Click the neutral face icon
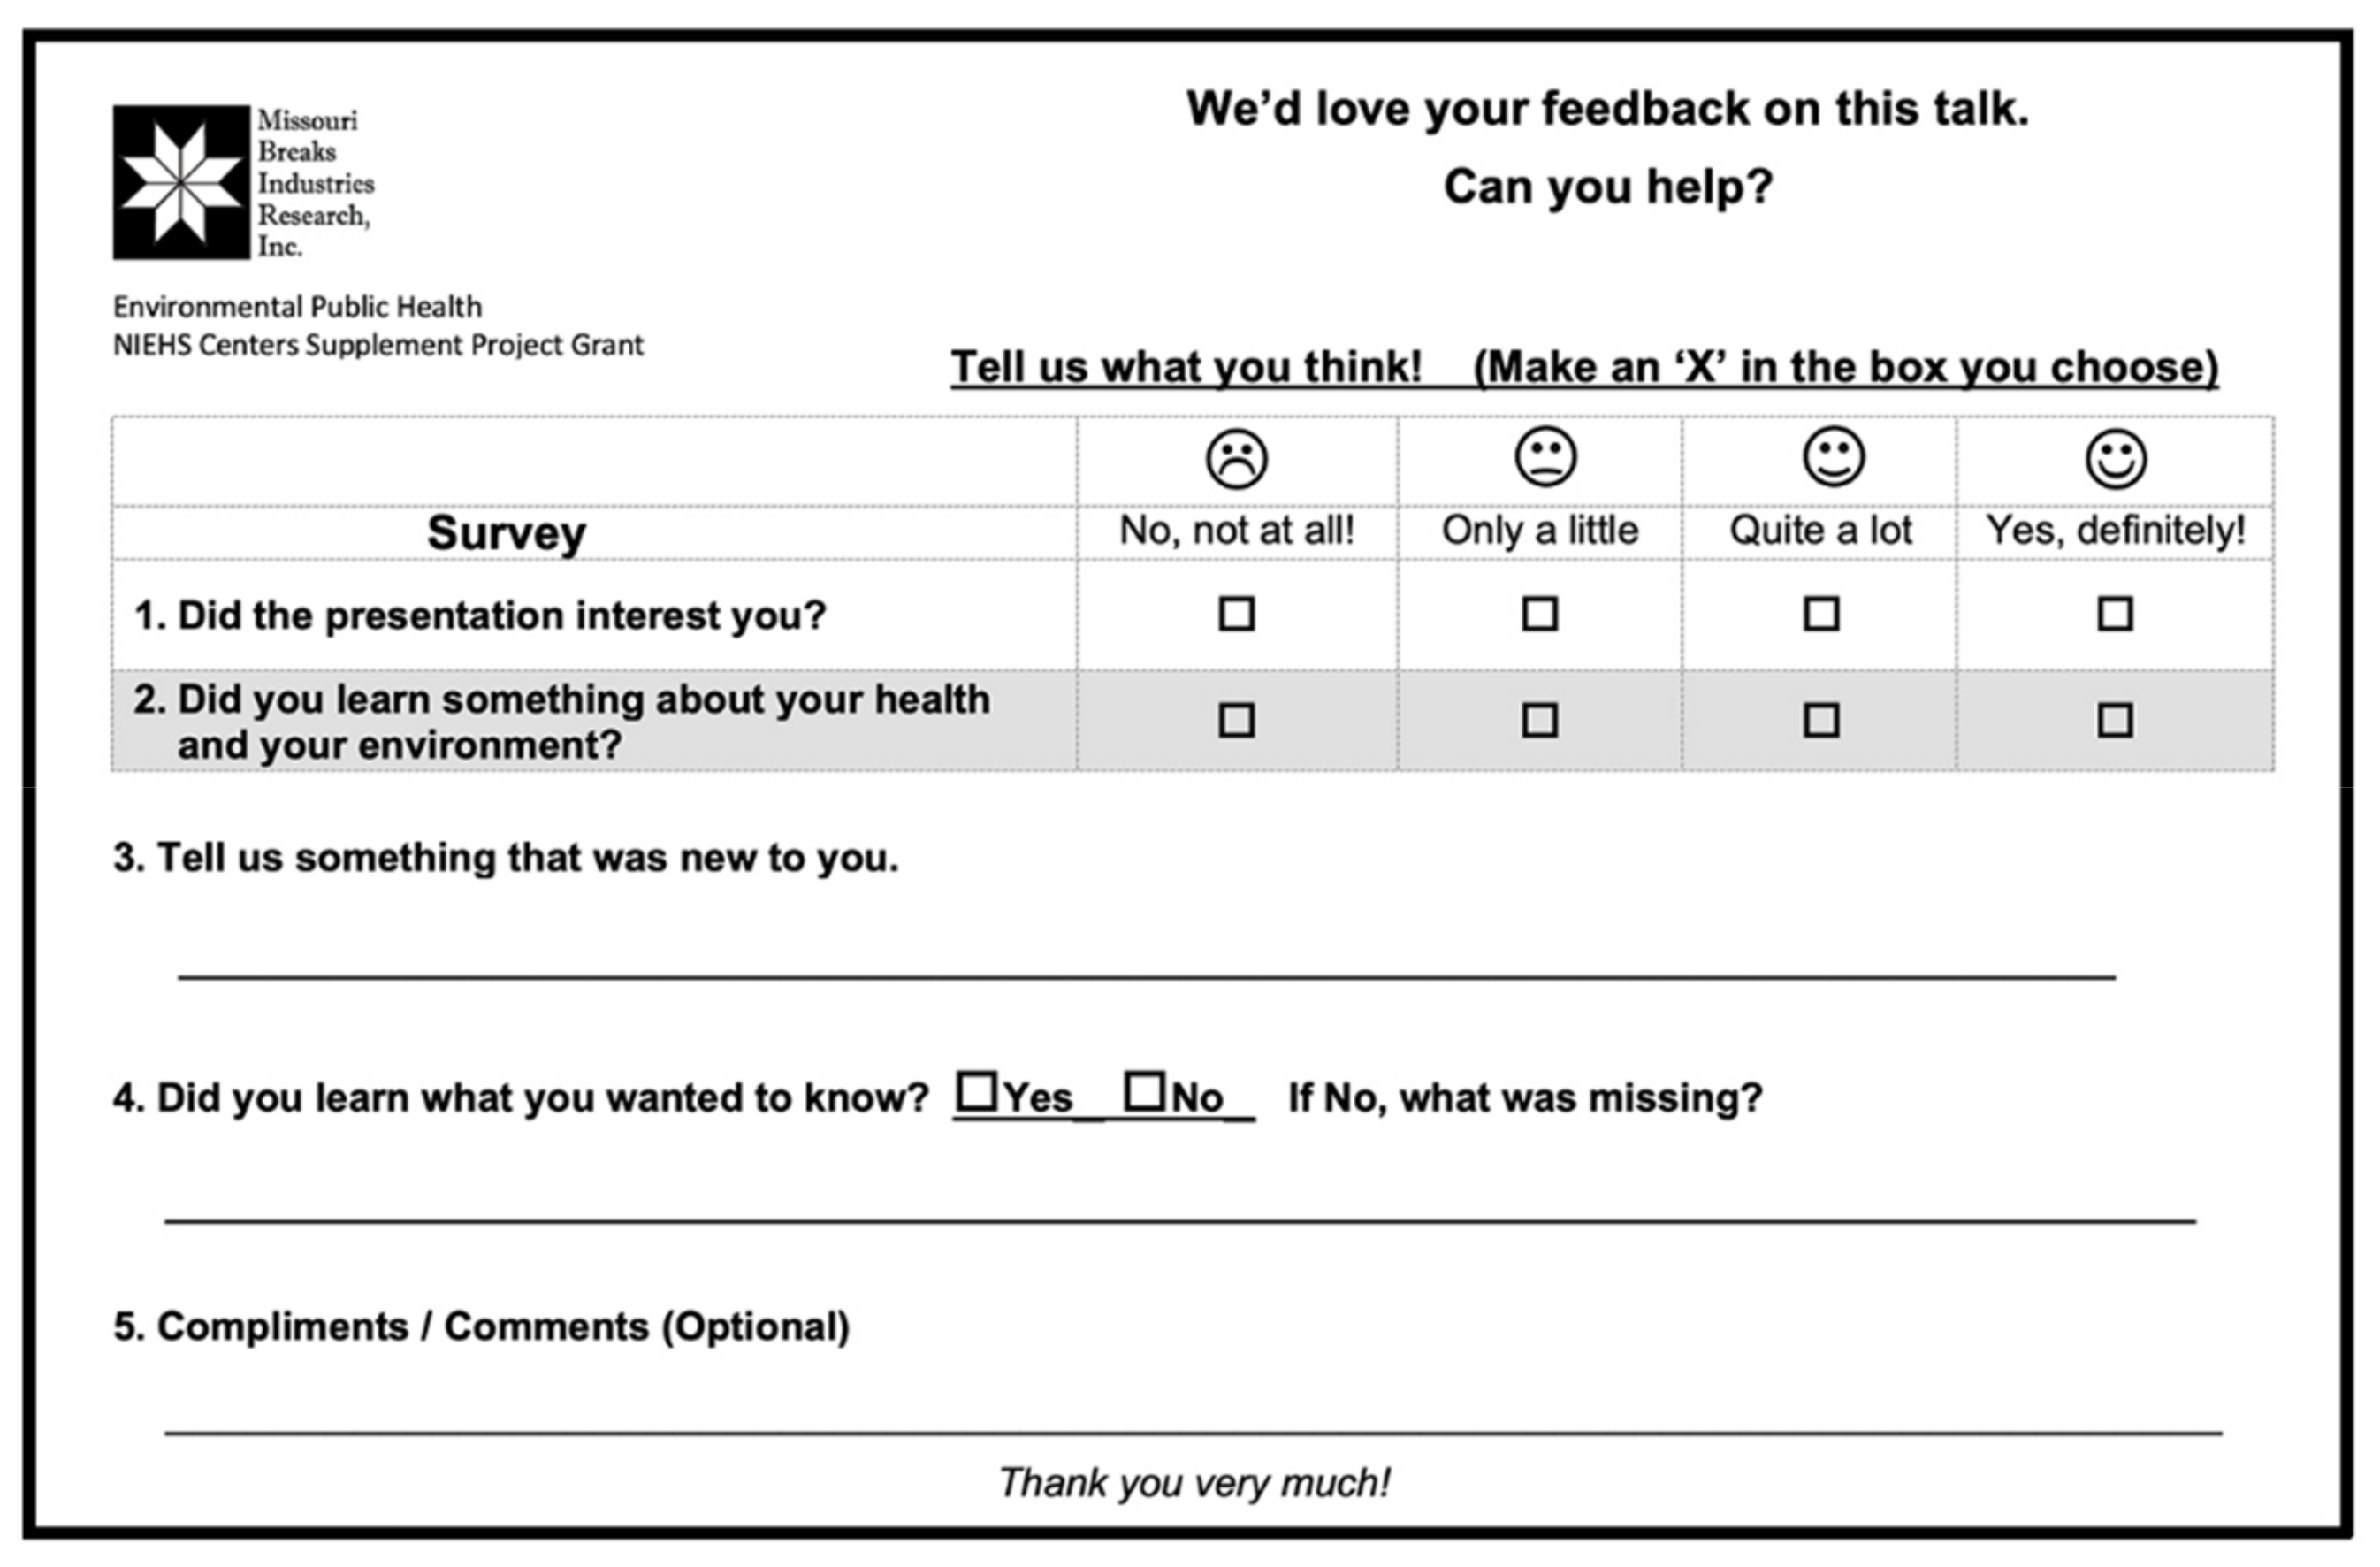Screen dimensions: 2380x1567 (1545, 457)
